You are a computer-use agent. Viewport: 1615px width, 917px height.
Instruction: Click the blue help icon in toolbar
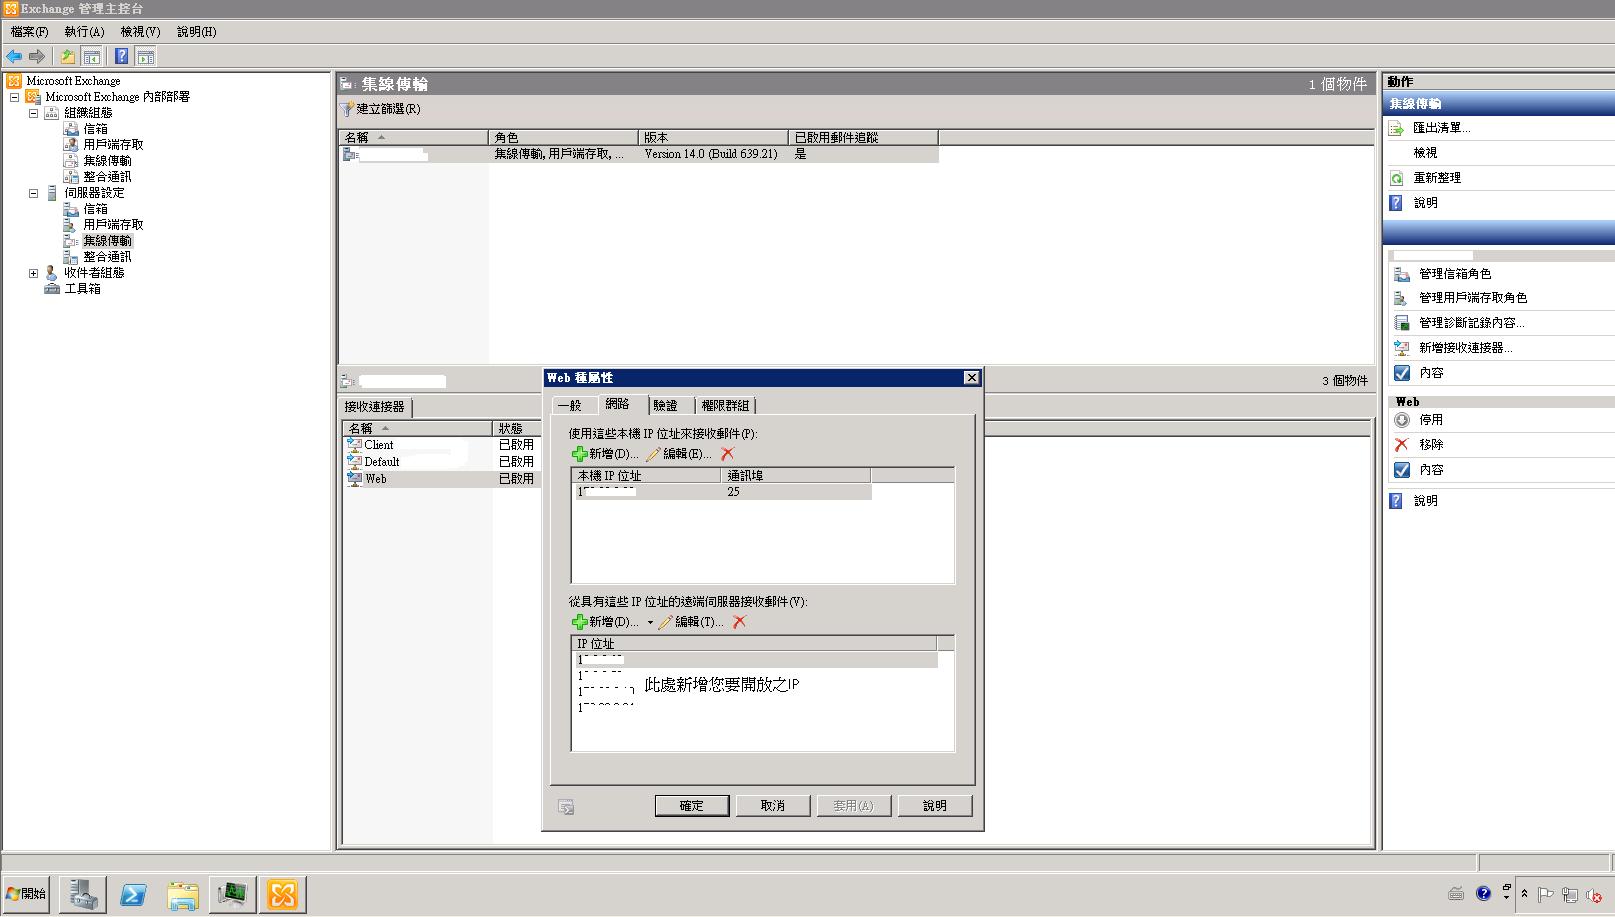[121, 57]
